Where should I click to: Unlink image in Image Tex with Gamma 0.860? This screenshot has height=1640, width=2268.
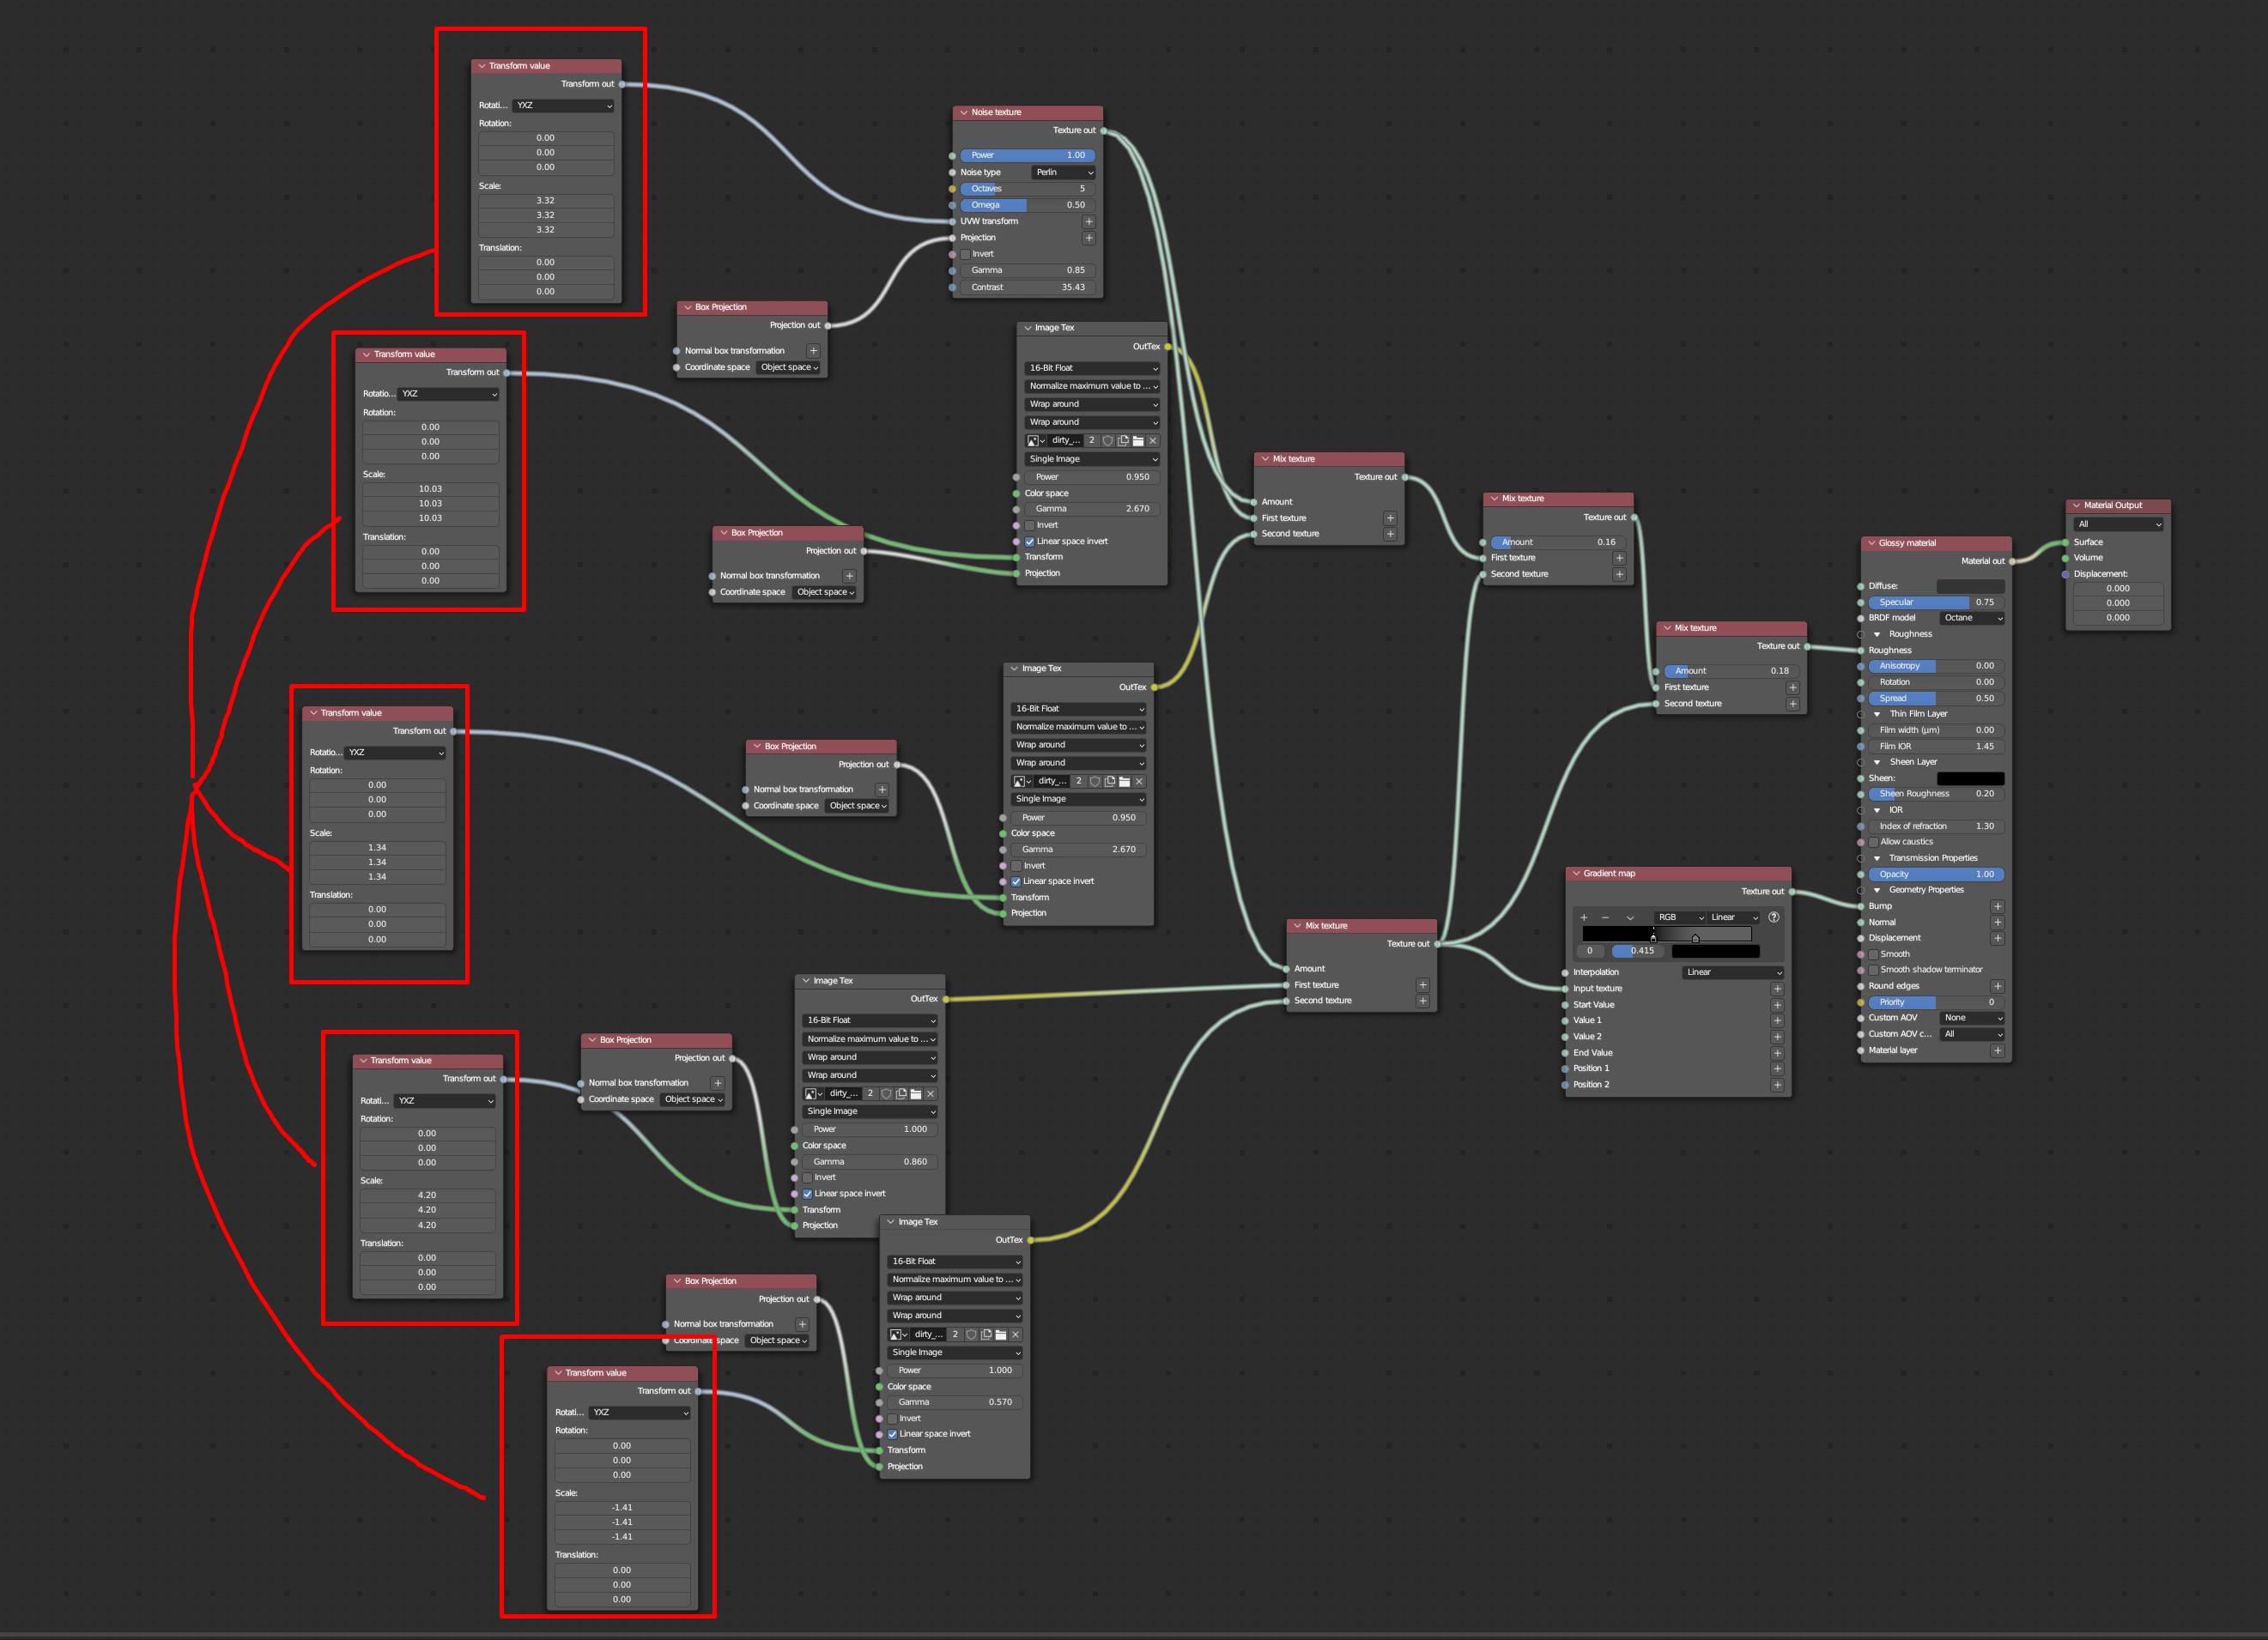click(x=930, y=1094)
